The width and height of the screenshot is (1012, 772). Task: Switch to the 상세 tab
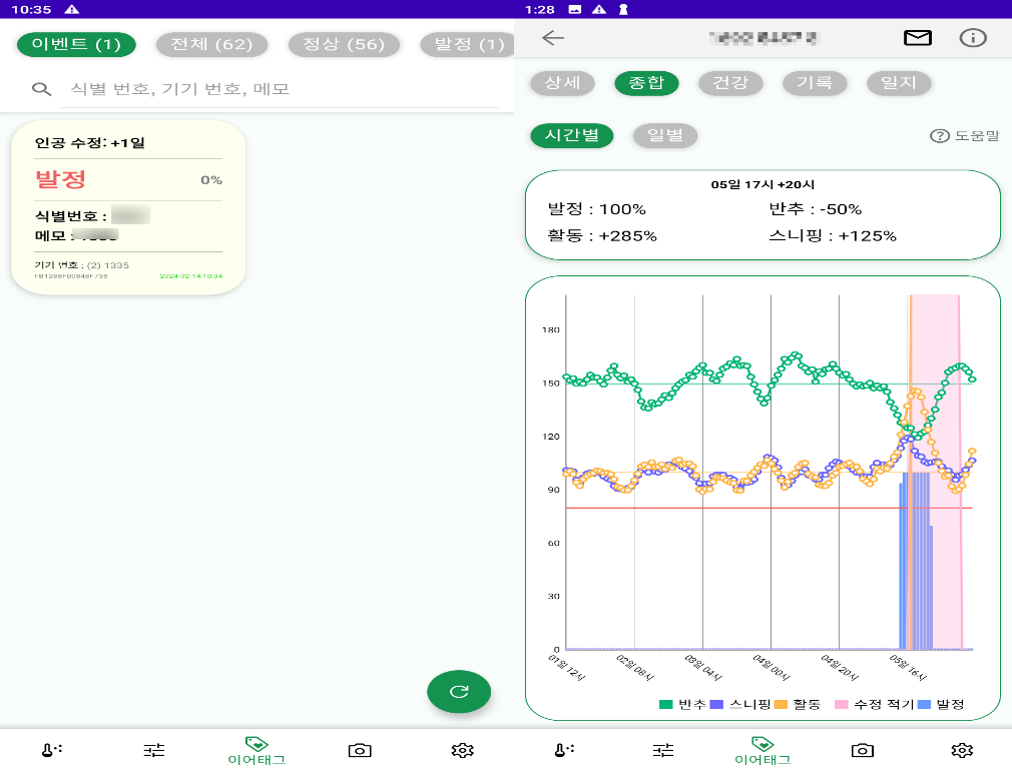(x=562, y=83)
